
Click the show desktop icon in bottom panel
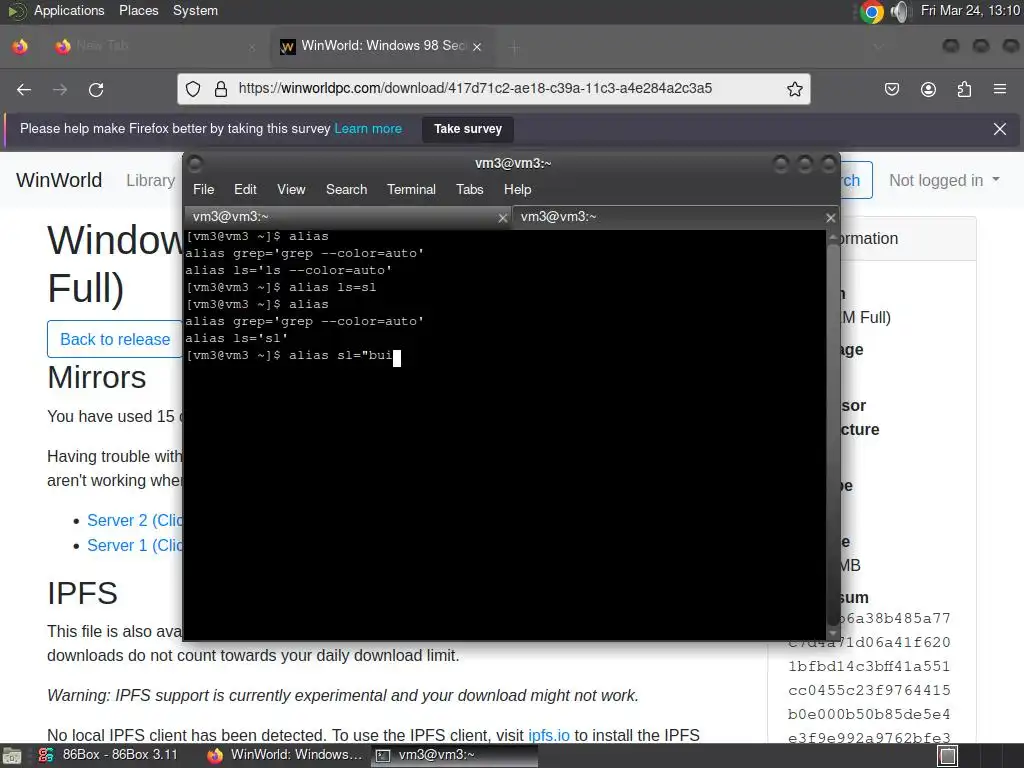coord(11,756)
